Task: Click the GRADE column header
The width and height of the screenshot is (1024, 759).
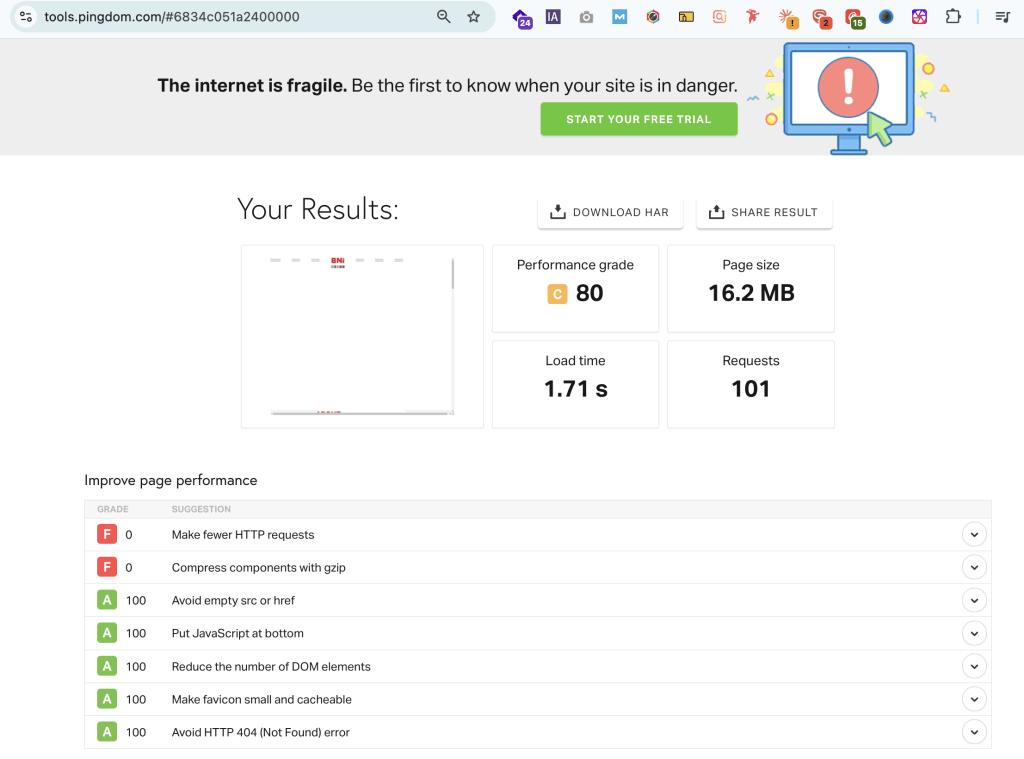Action: click(112, 509)
